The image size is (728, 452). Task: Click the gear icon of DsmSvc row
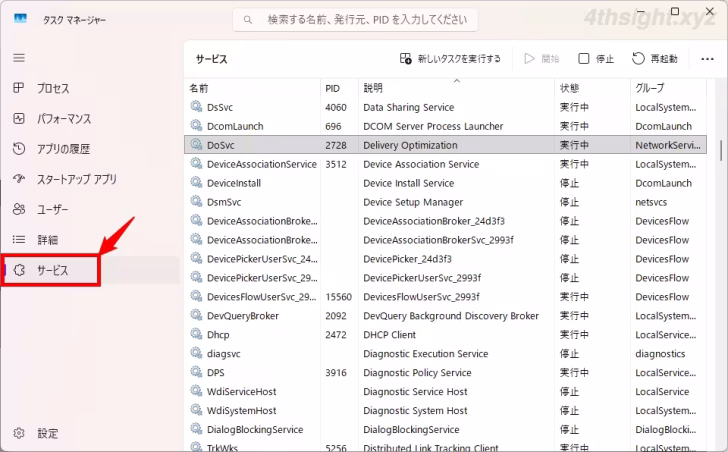tap(196, 202)
